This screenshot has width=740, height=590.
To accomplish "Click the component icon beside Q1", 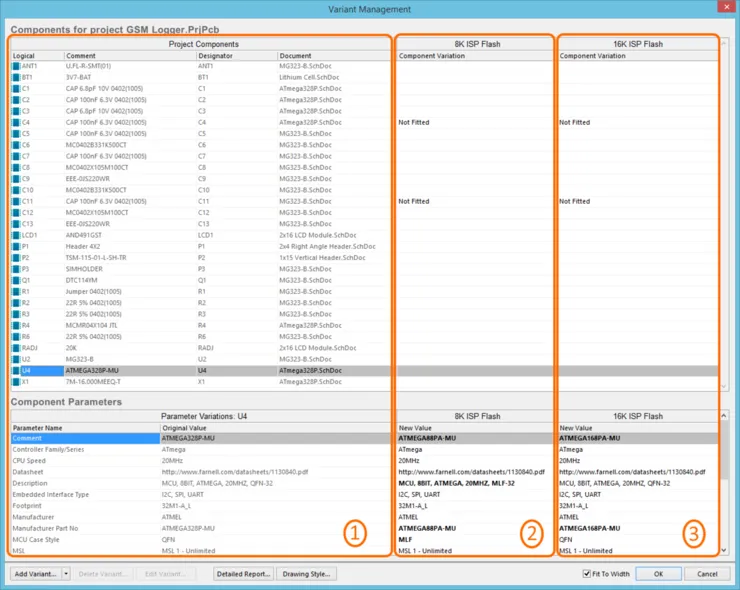I will 16,280.
